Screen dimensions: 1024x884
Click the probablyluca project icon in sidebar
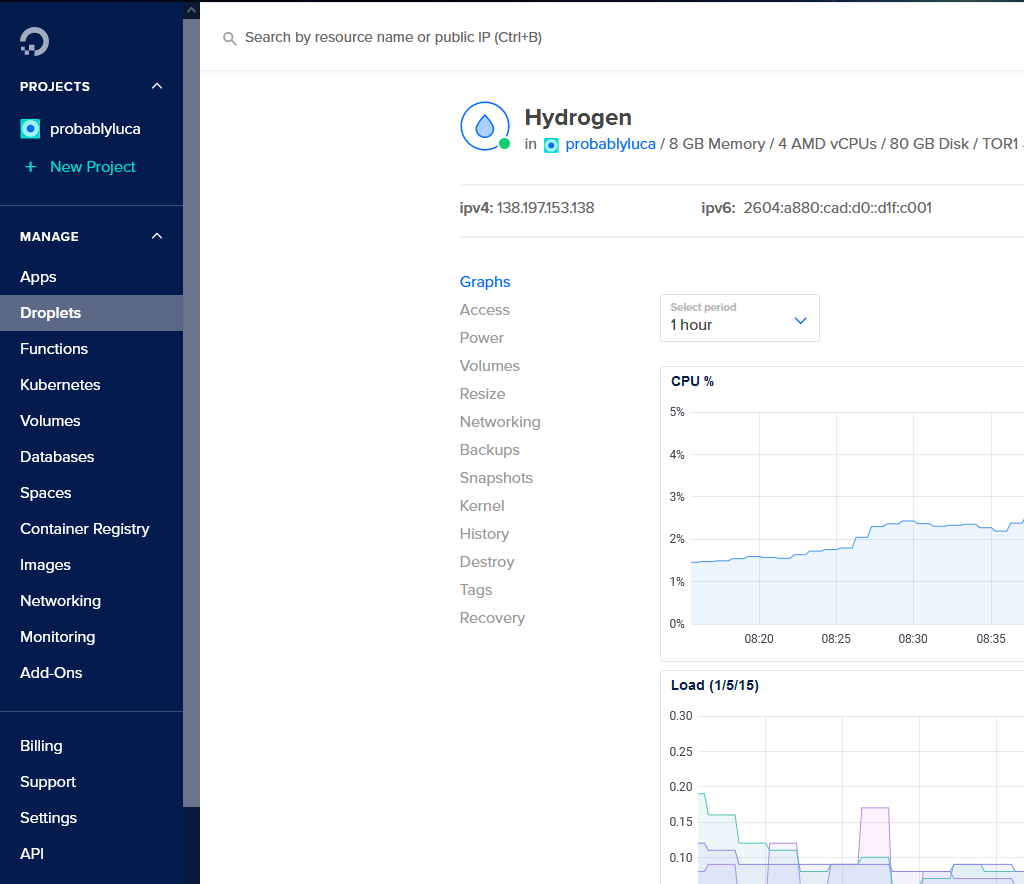click(x=30, y=129)
